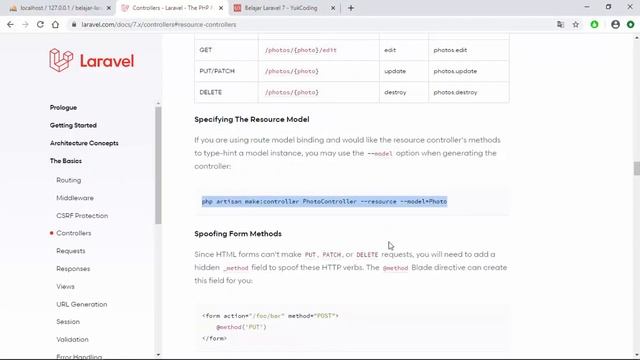Open the Session docs link
This screenshot has height=360, width=640.
68,322
